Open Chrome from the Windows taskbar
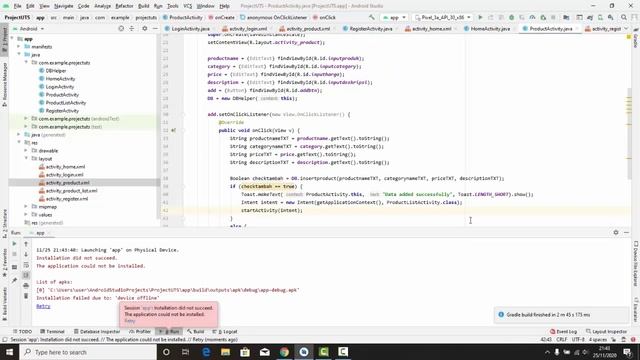This screenshot has width=640, height=360. [x=284, y=352]
